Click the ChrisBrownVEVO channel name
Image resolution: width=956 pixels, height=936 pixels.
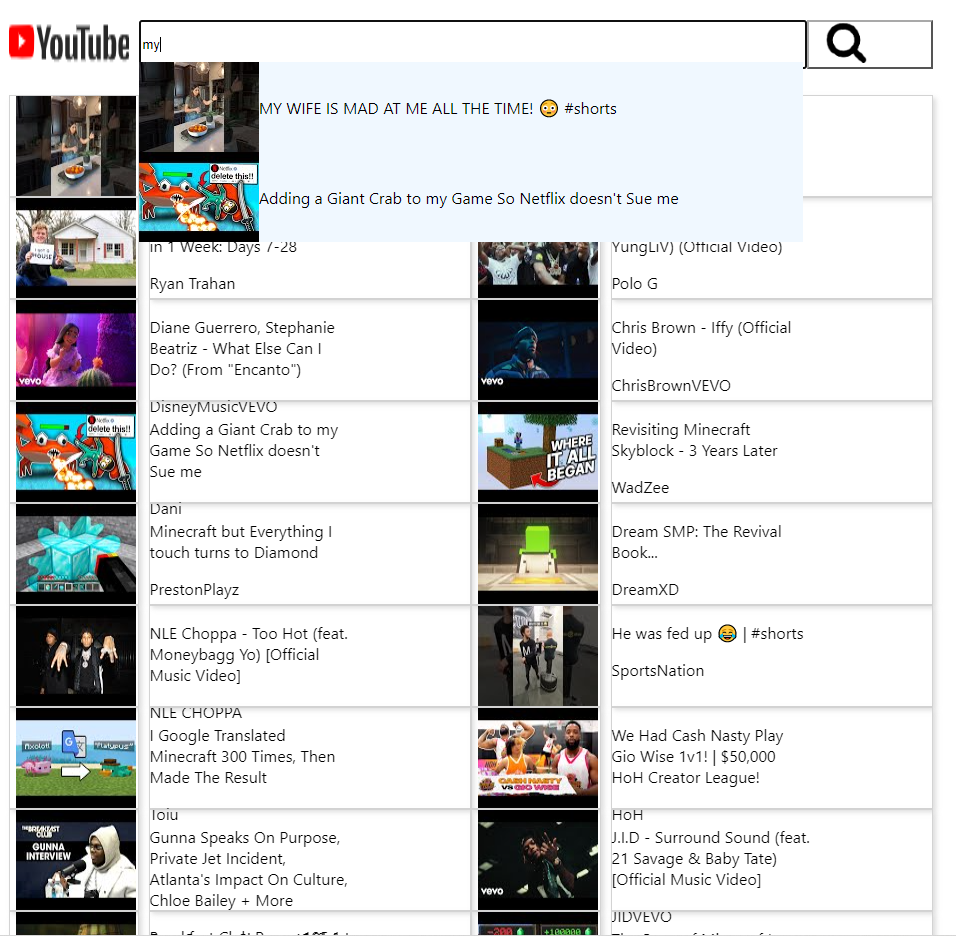[671, 385]
